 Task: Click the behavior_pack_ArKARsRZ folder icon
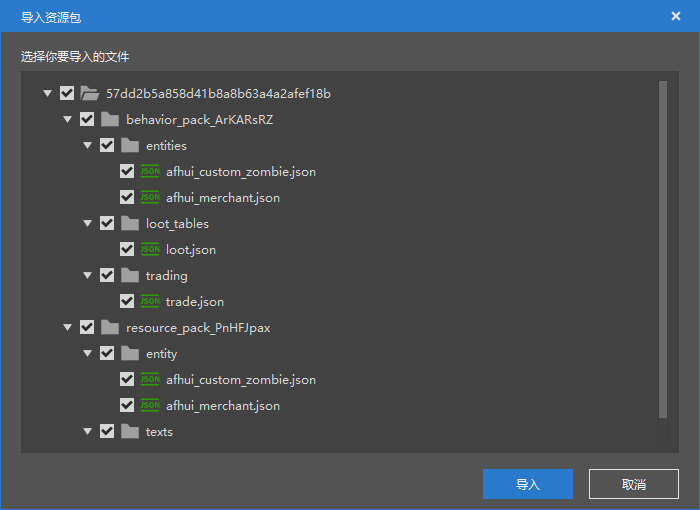click(110, 119)
